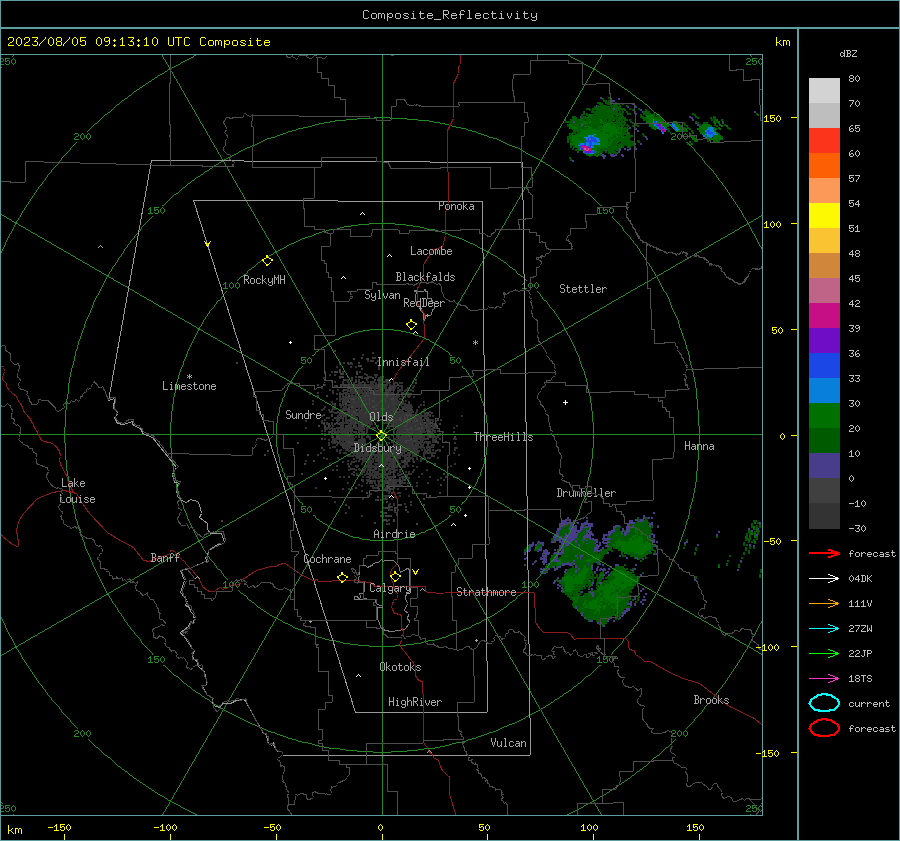Click the ThreeHills label

pos(503,437)
